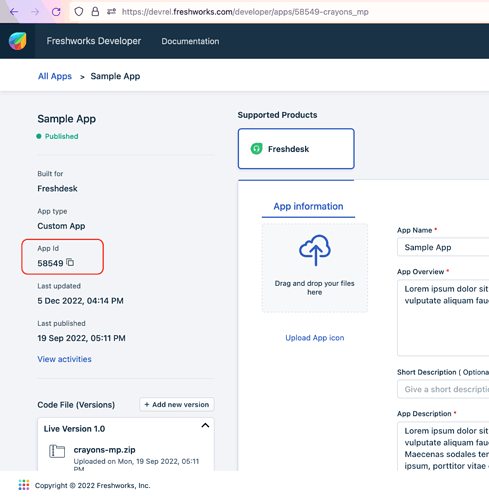
Task: Click inside the App Description text area
Action: (x=443, y=447)
